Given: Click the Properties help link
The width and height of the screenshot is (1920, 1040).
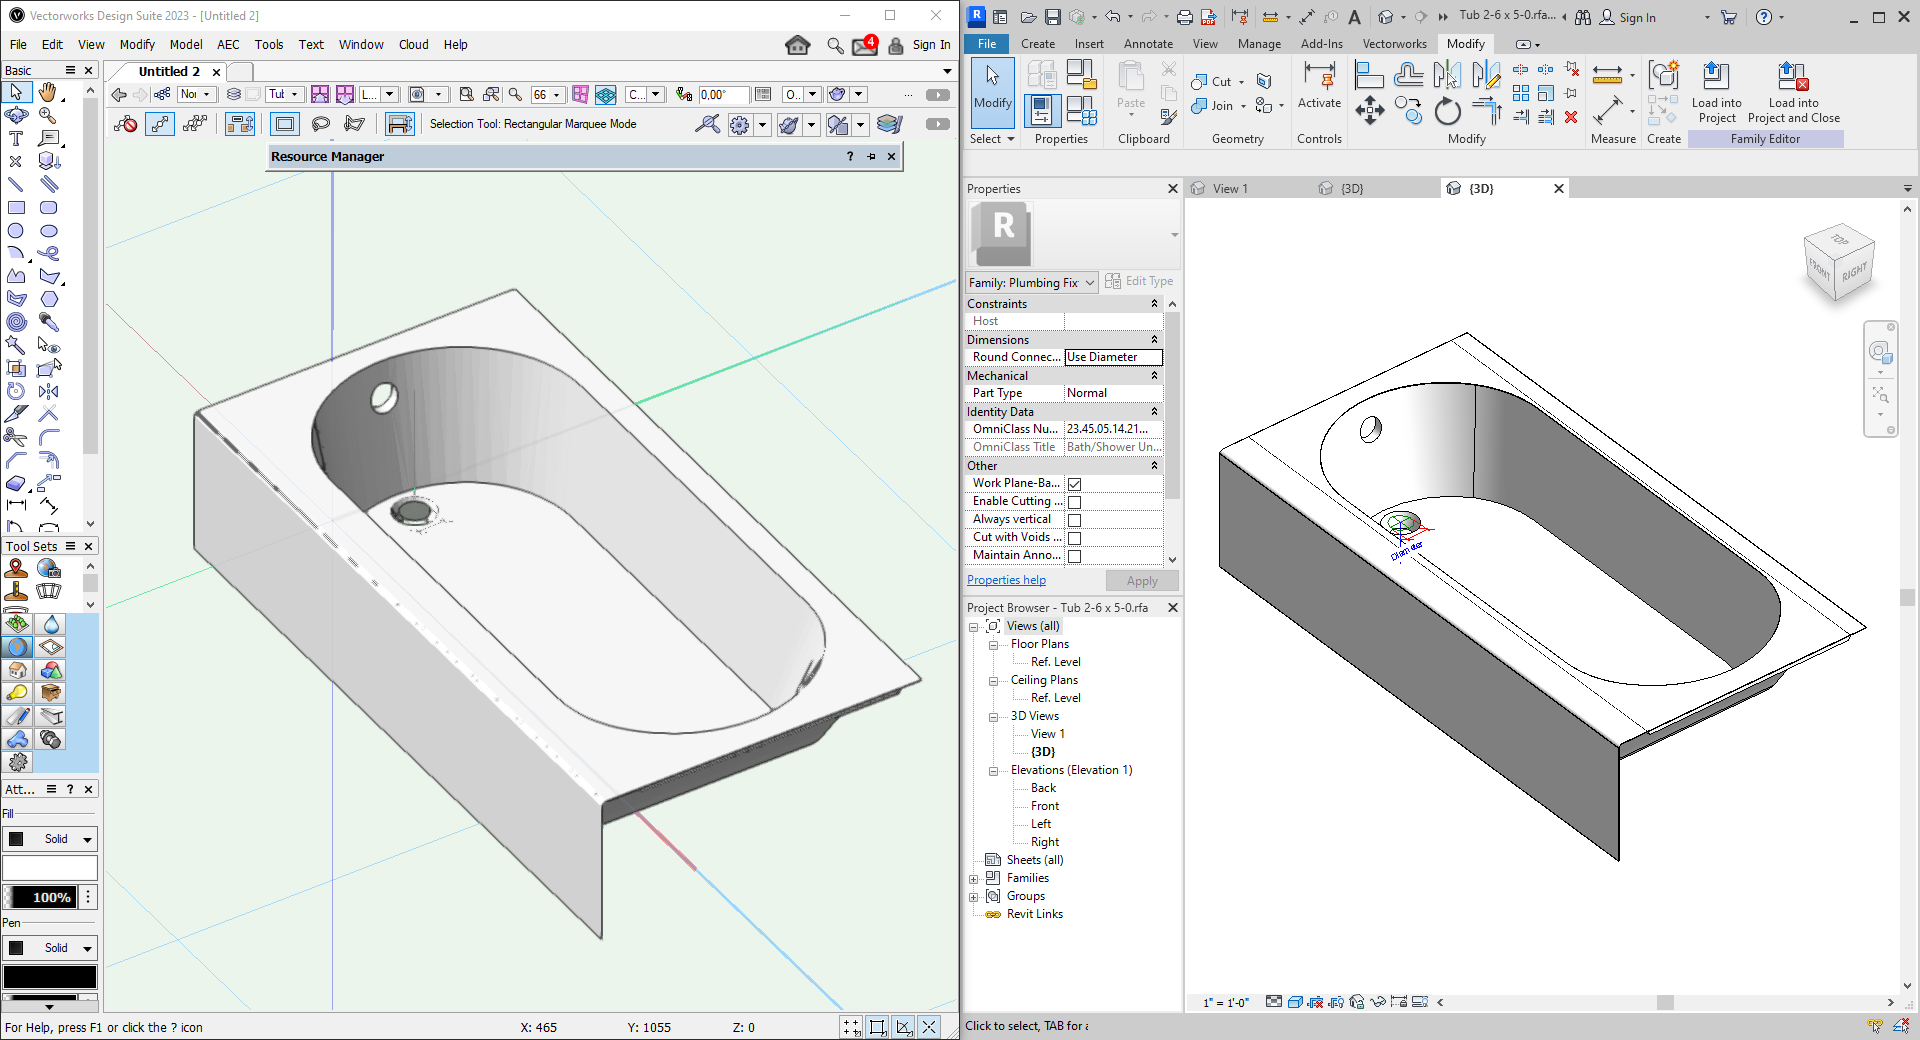Looking at the screenshot, I should click(1006, 580).
